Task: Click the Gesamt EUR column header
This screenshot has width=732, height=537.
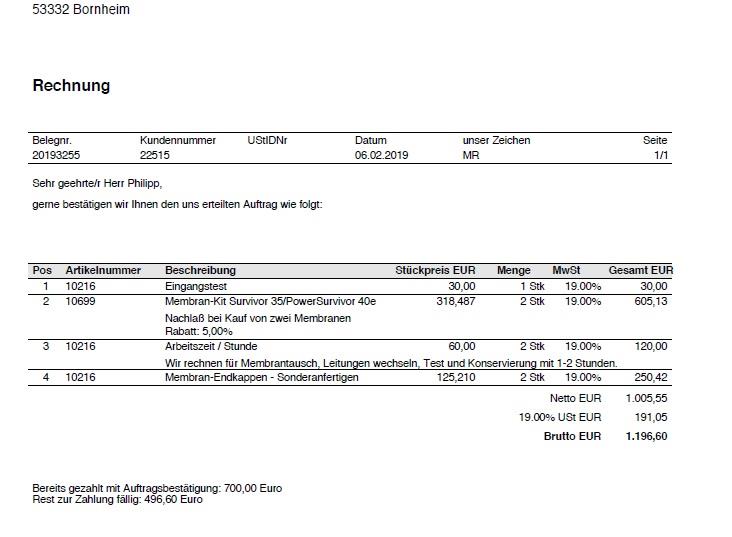Action: [640, 270]
